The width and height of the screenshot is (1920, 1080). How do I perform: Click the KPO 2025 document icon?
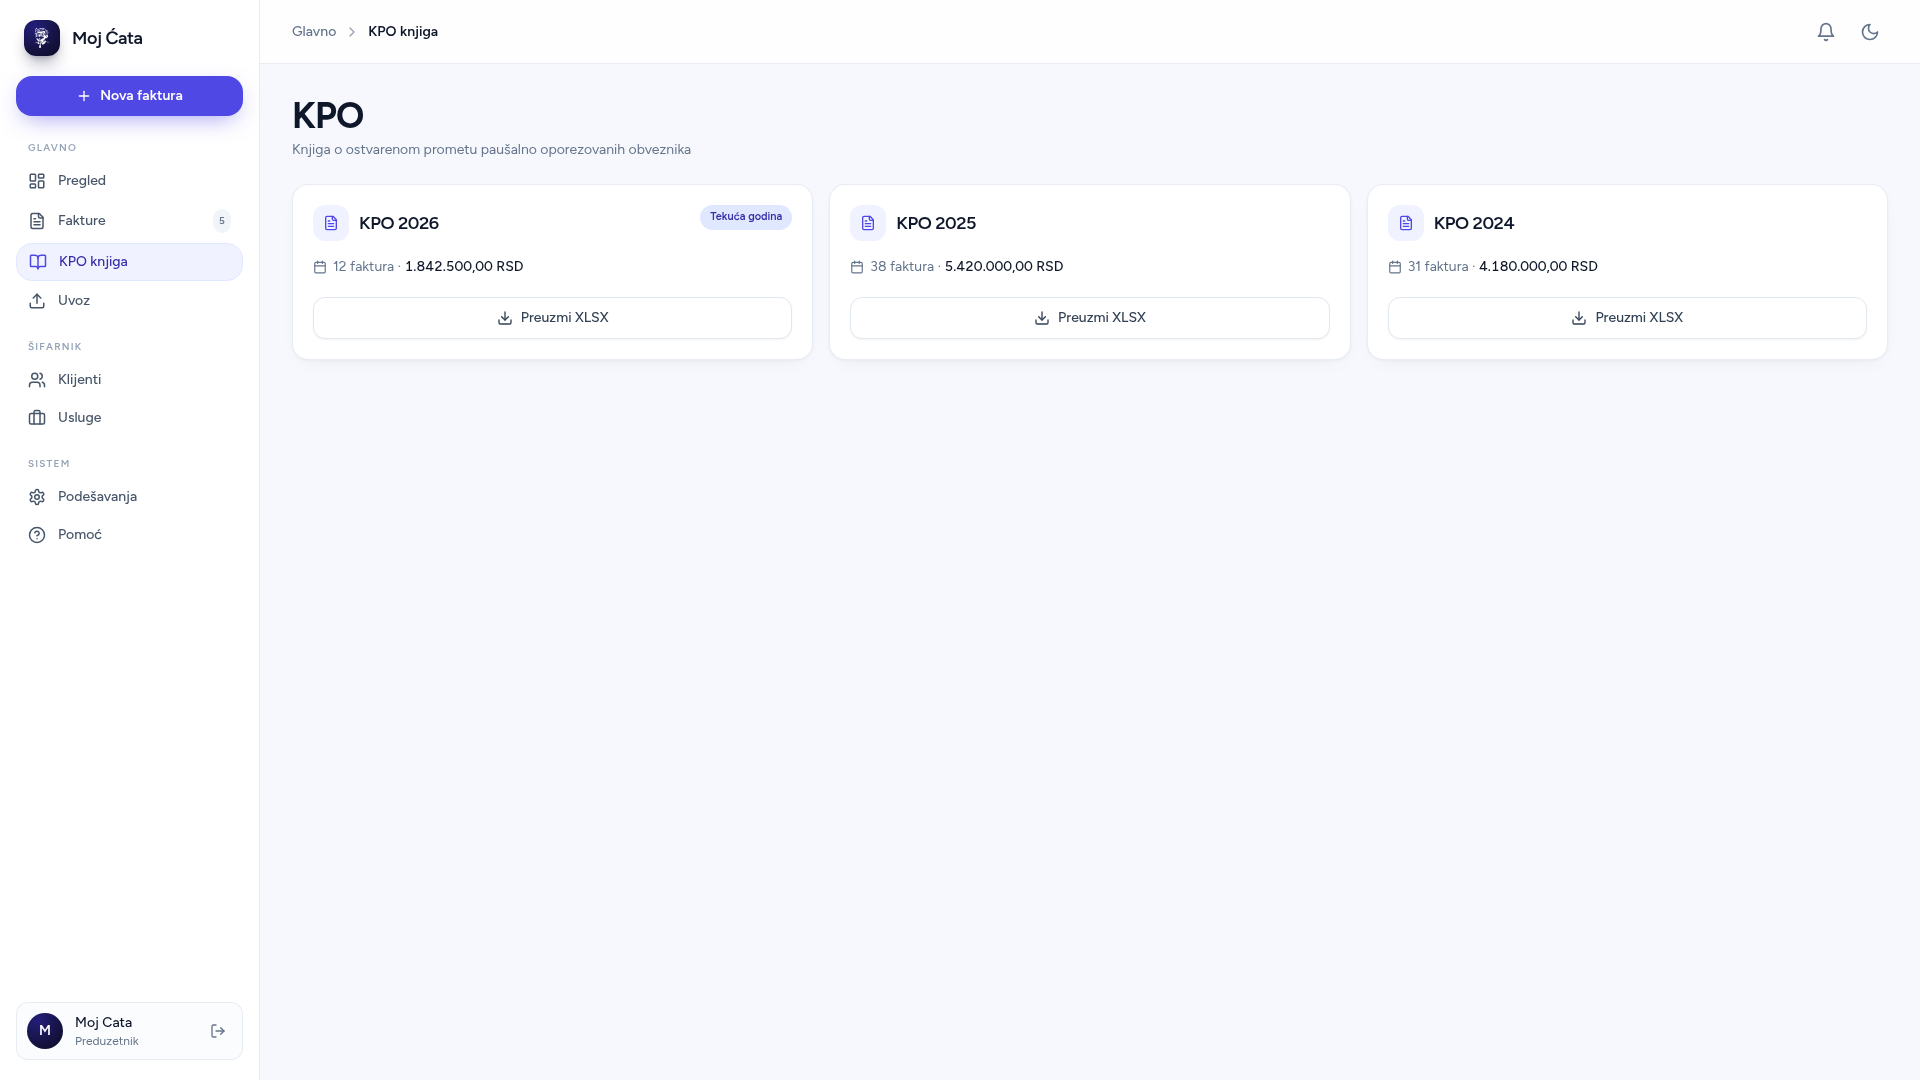coord(868,223)
